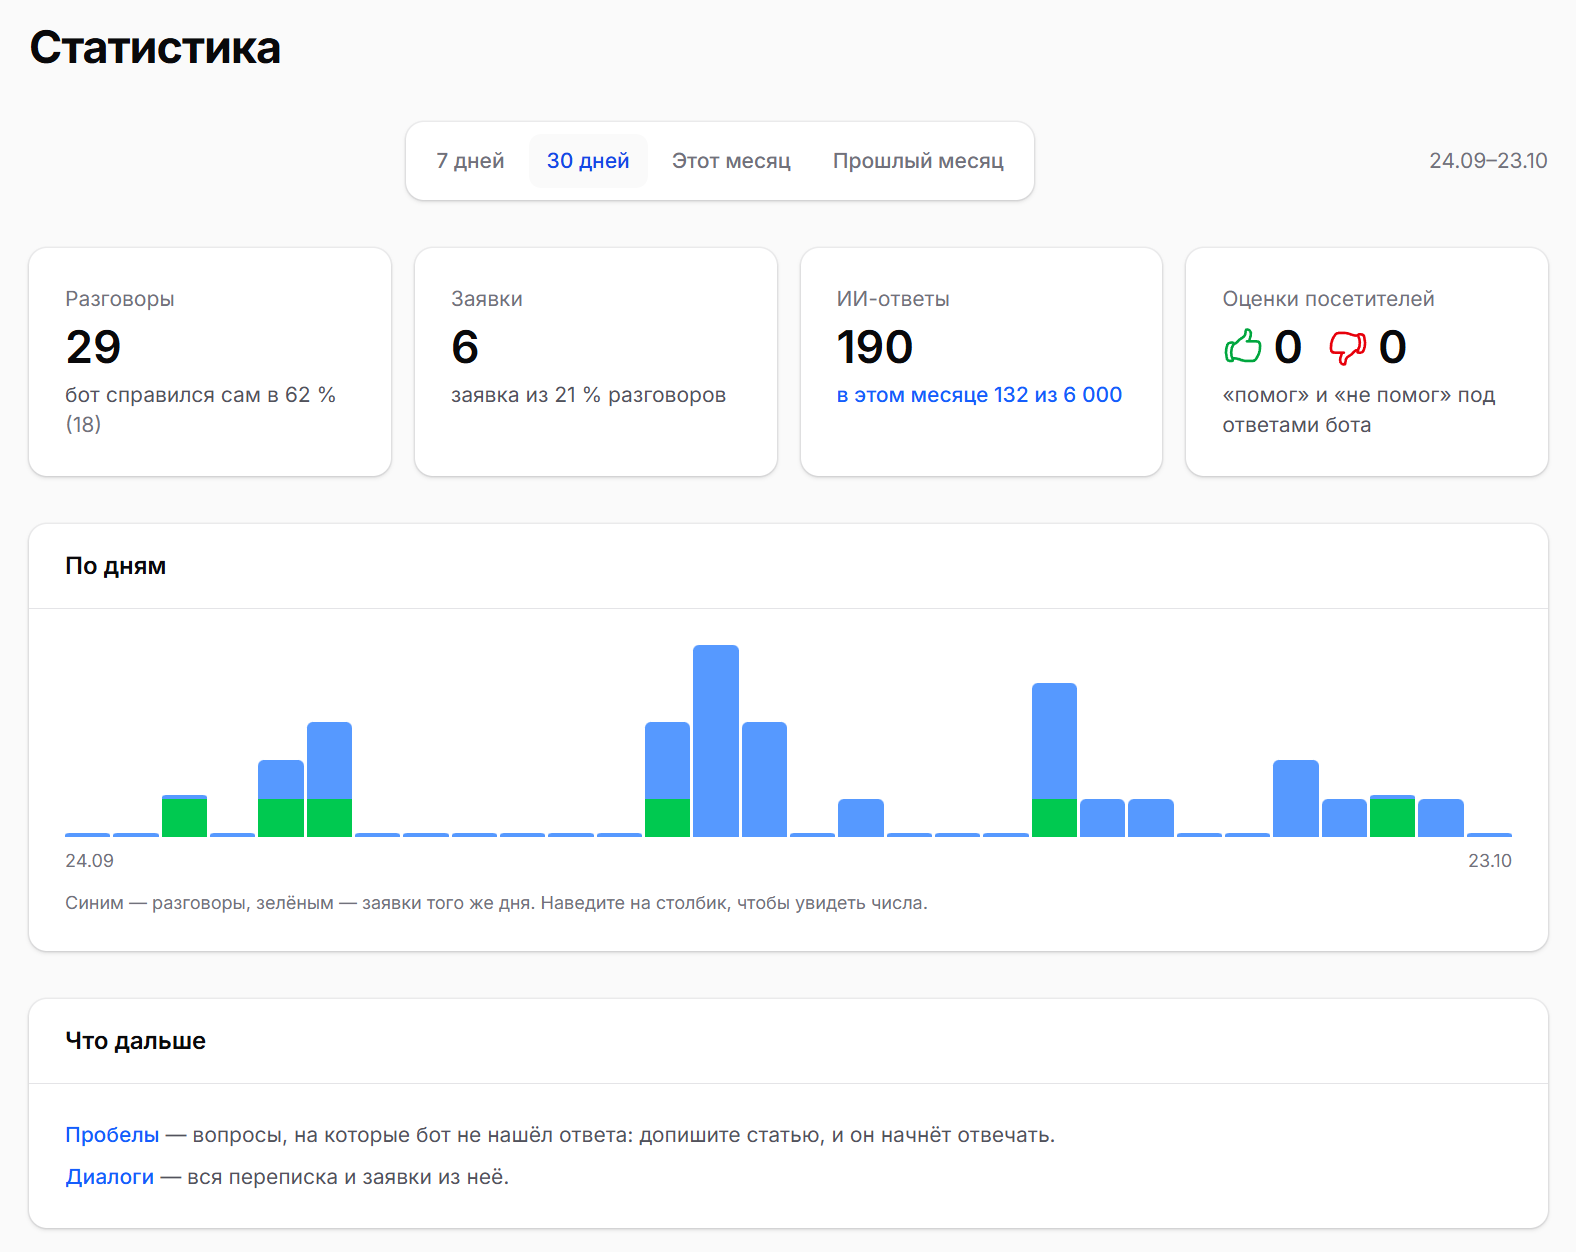The width and height of the screenshot is (1576, 1252).
Task: Click the chart legend text starting with Синим
Action: click(496, 903)
